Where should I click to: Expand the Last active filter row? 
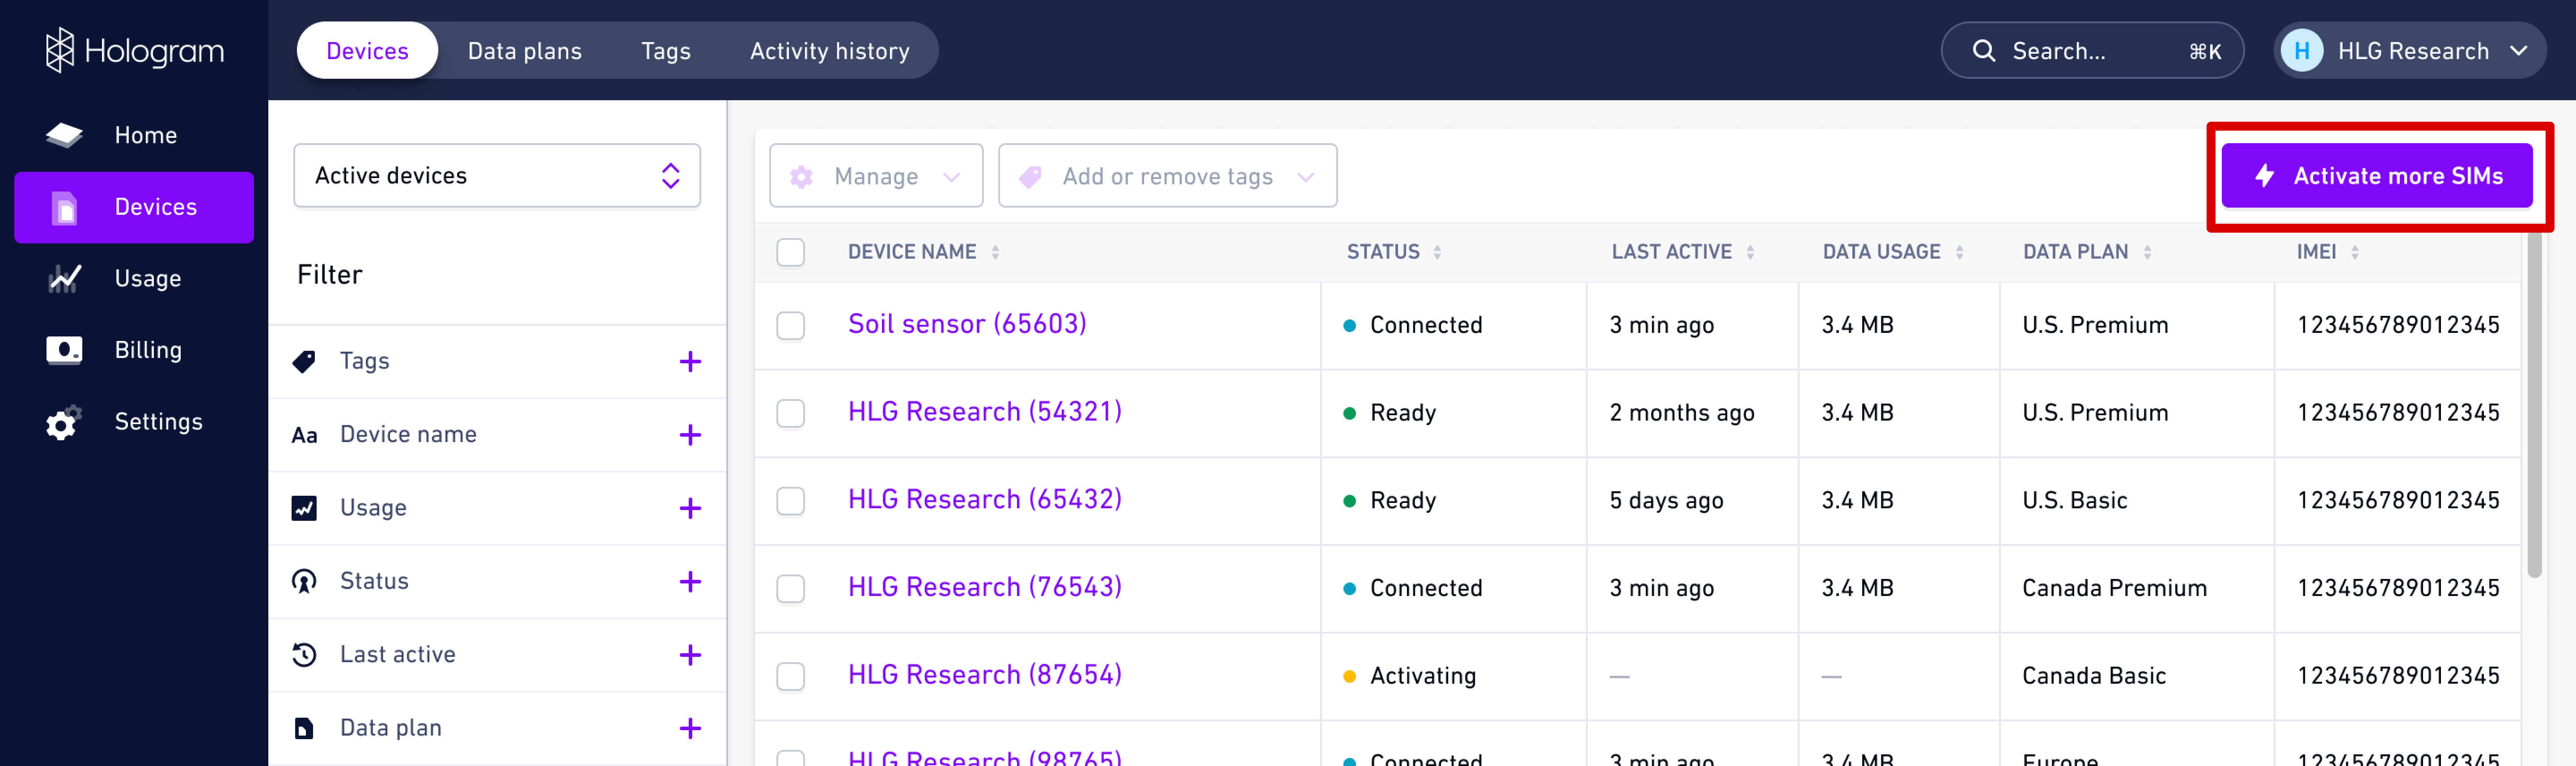coord(497,655)
